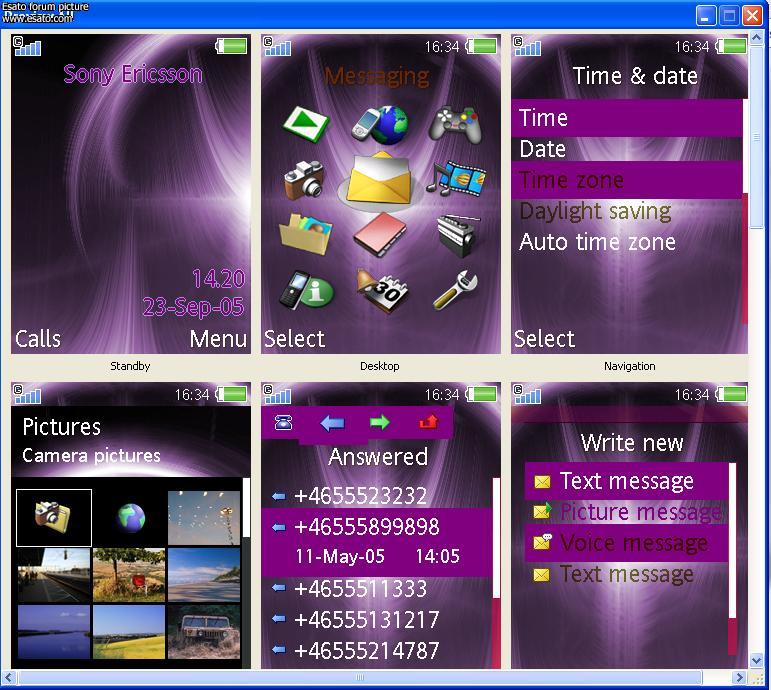
Task: Open the phone with info symbol icon
Action: click(x=306, y=291)
